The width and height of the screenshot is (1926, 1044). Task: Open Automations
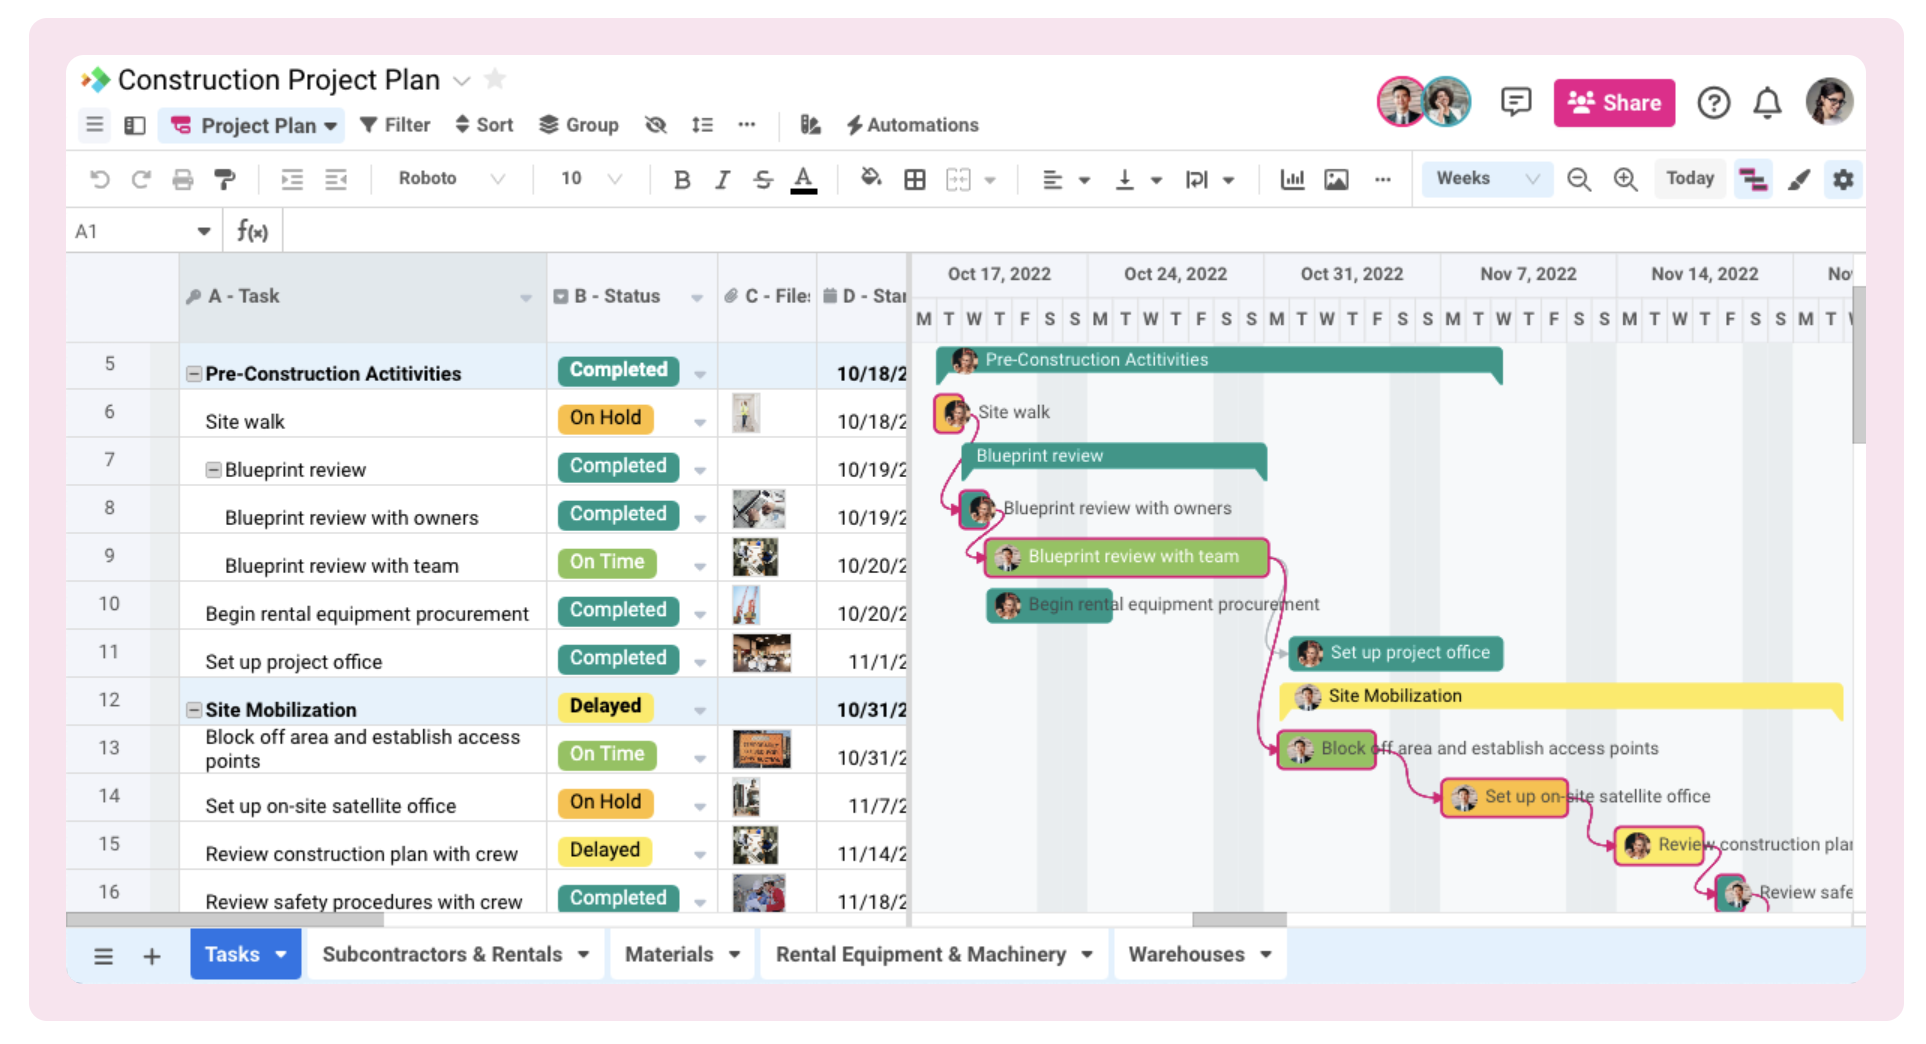coord(912,124)
